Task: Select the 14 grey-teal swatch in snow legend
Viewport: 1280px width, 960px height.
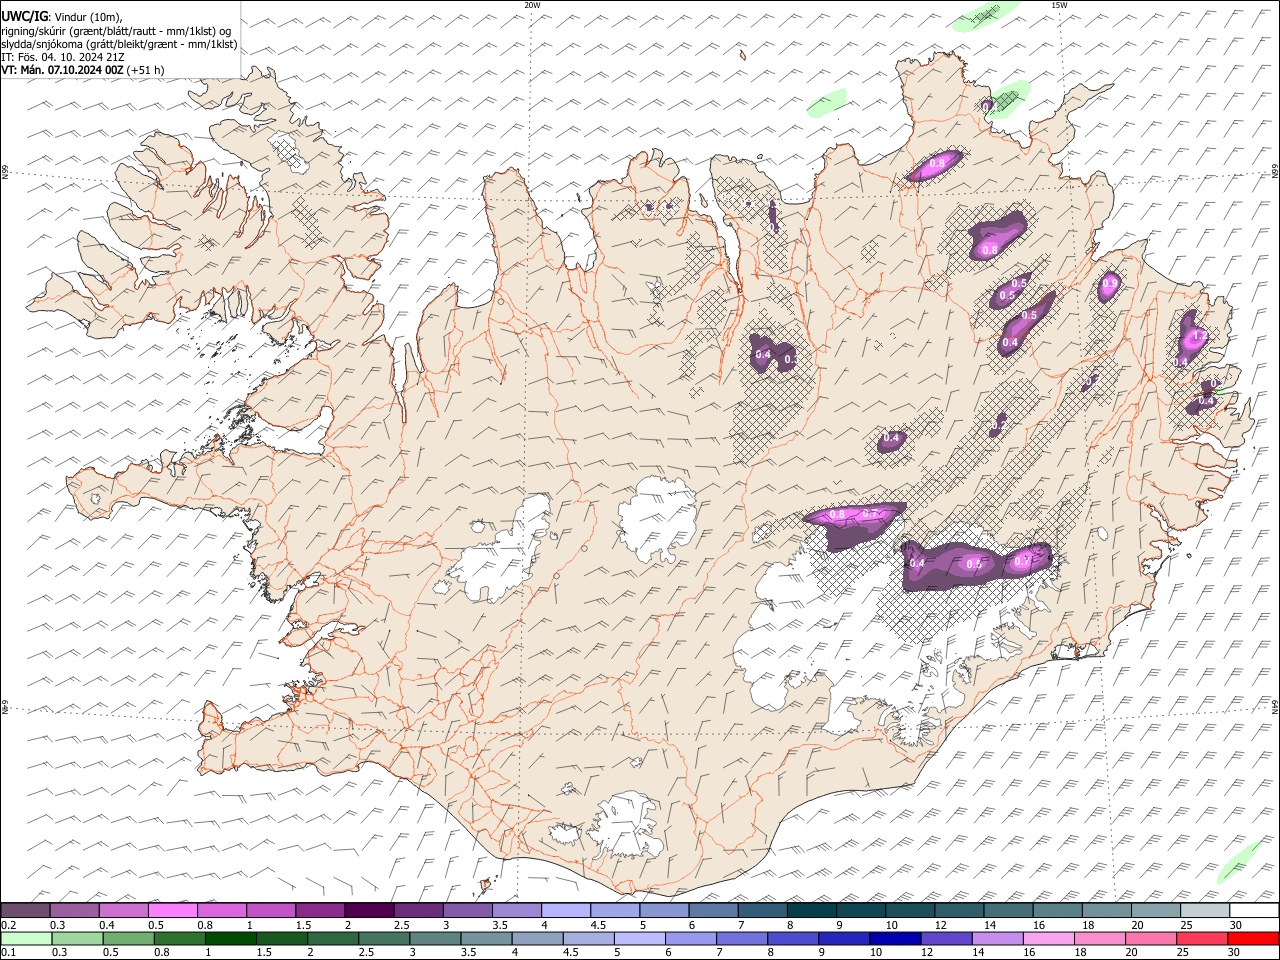Action: 1008,910
